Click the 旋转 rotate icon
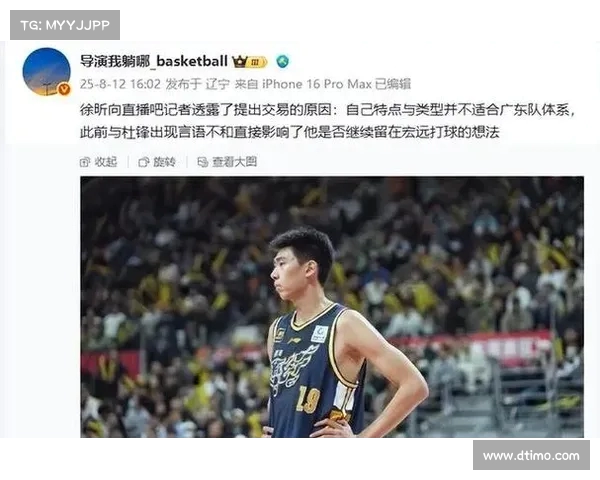The image size is (600, 480). pyautogui.click(x=143, y=162)
